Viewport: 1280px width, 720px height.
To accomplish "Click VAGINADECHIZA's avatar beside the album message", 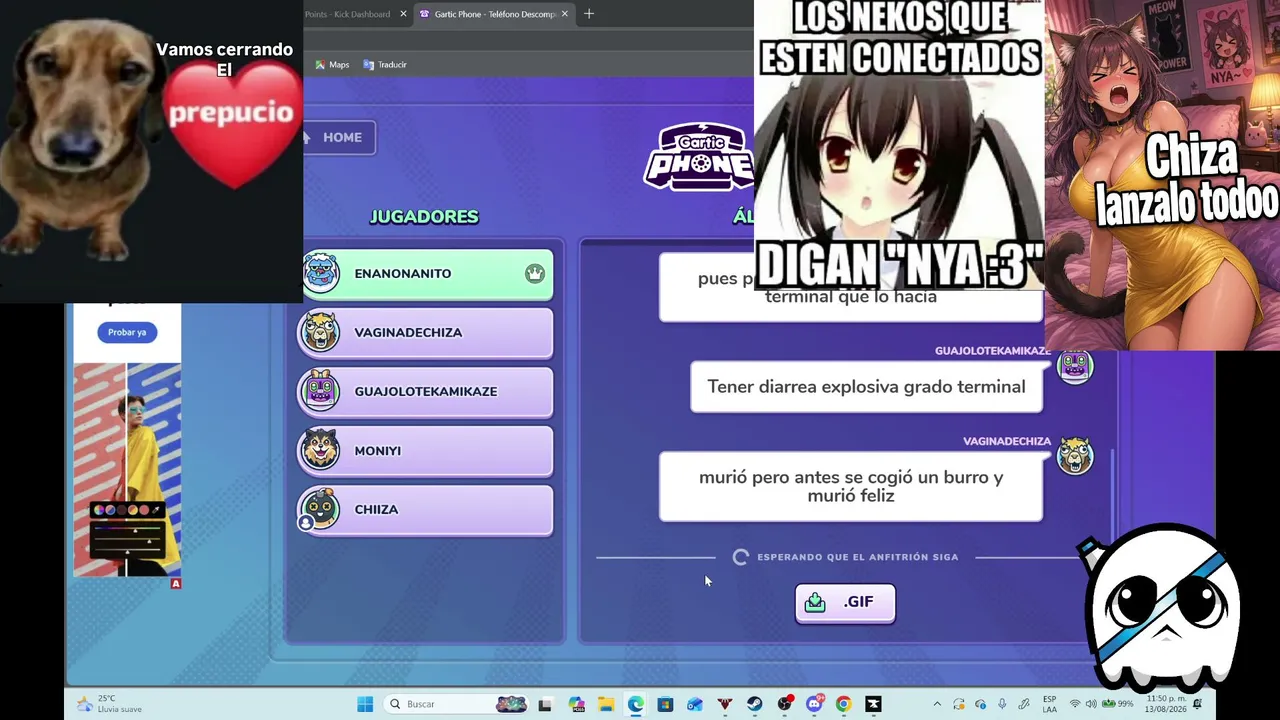I will click(1075, 456).
